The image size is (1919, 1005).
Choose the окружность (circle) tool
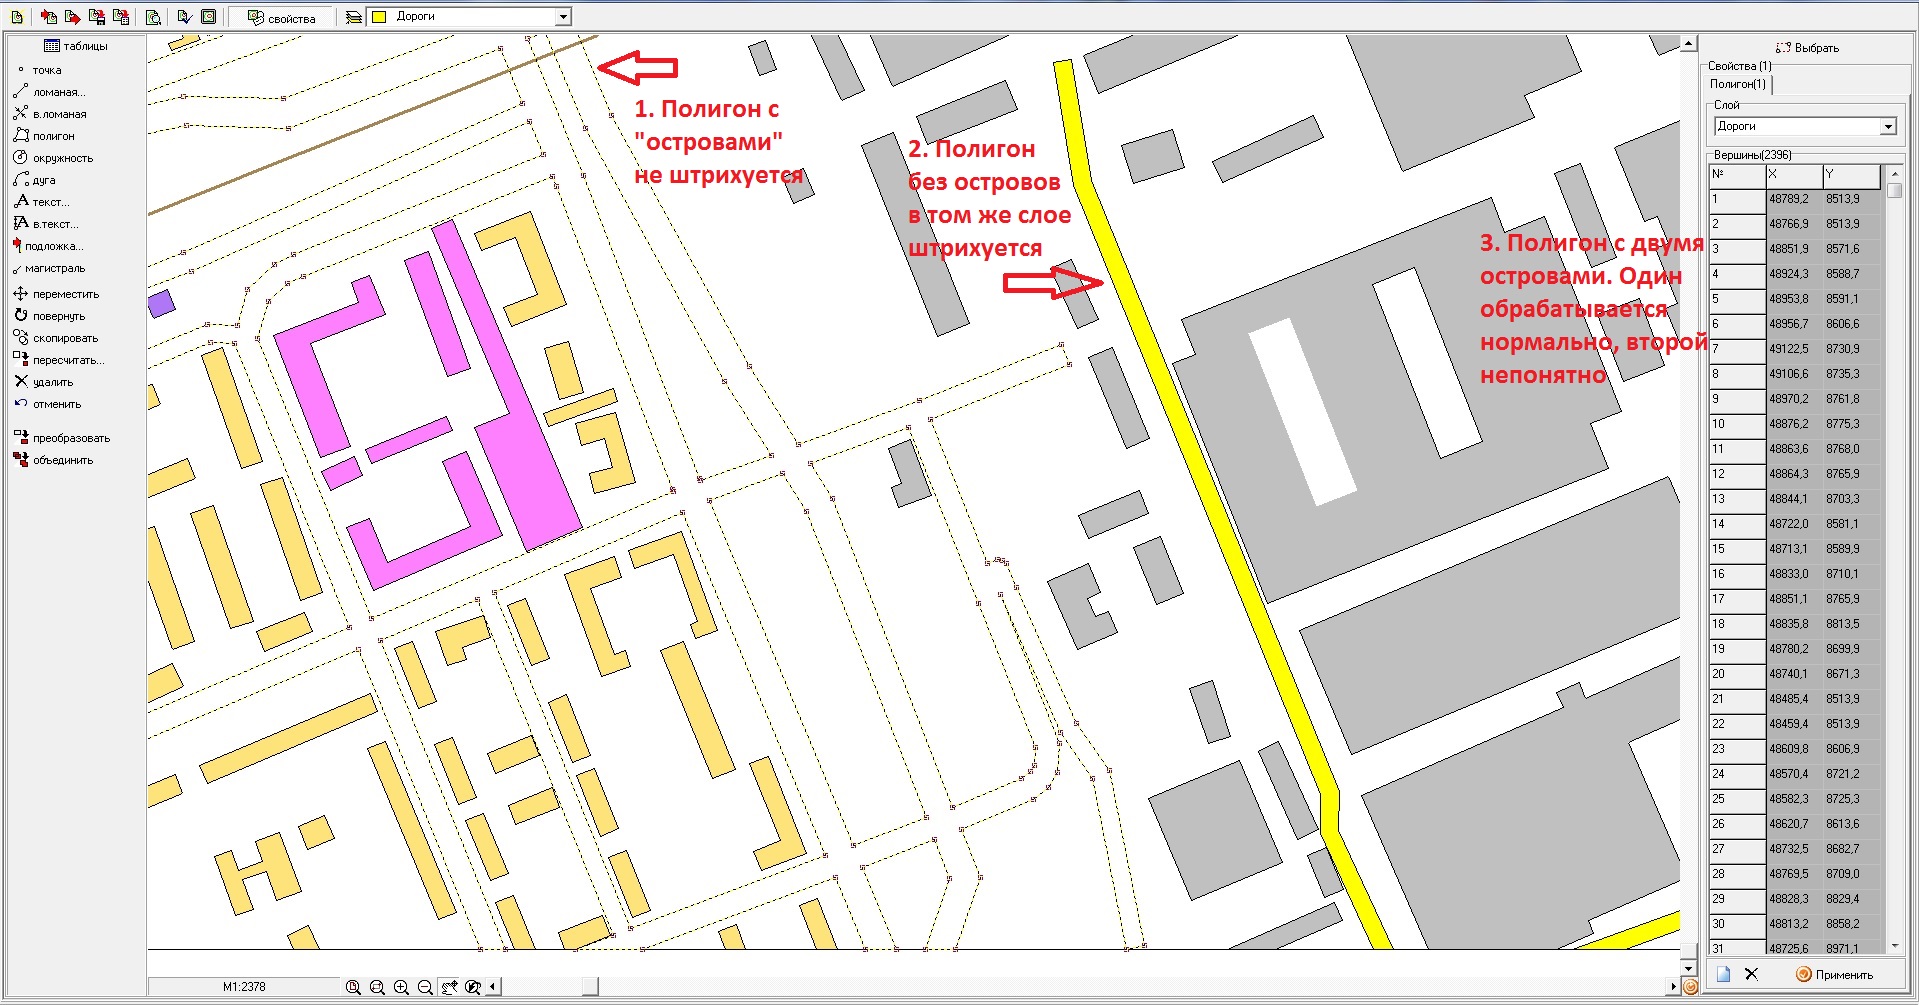coord(61,158)
